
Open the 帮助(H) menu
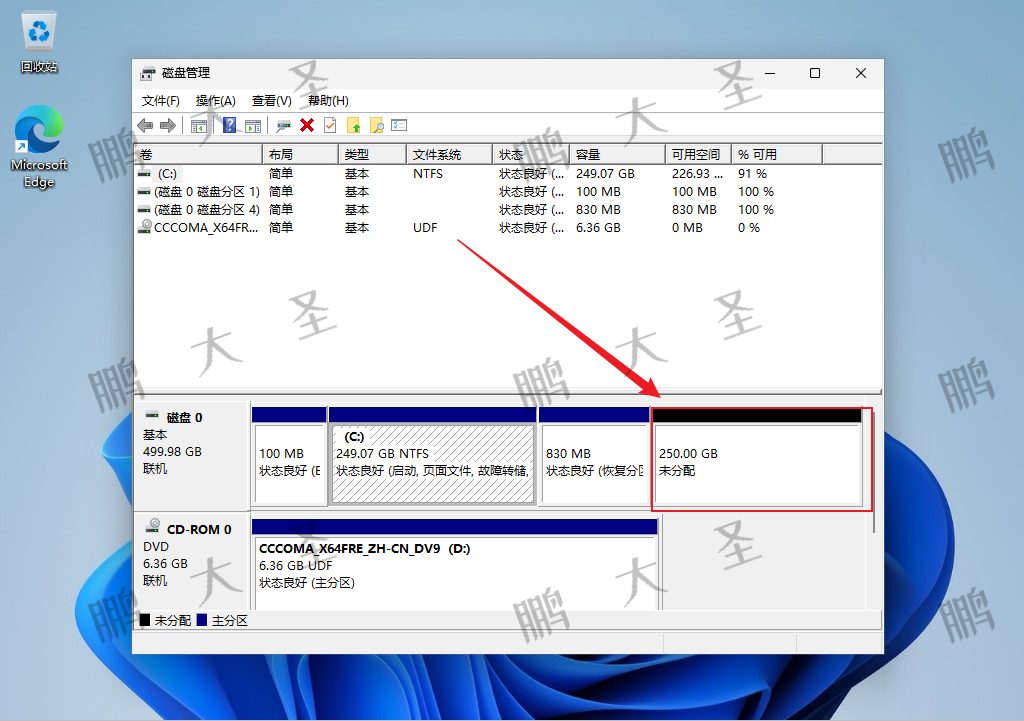[328, 101]
